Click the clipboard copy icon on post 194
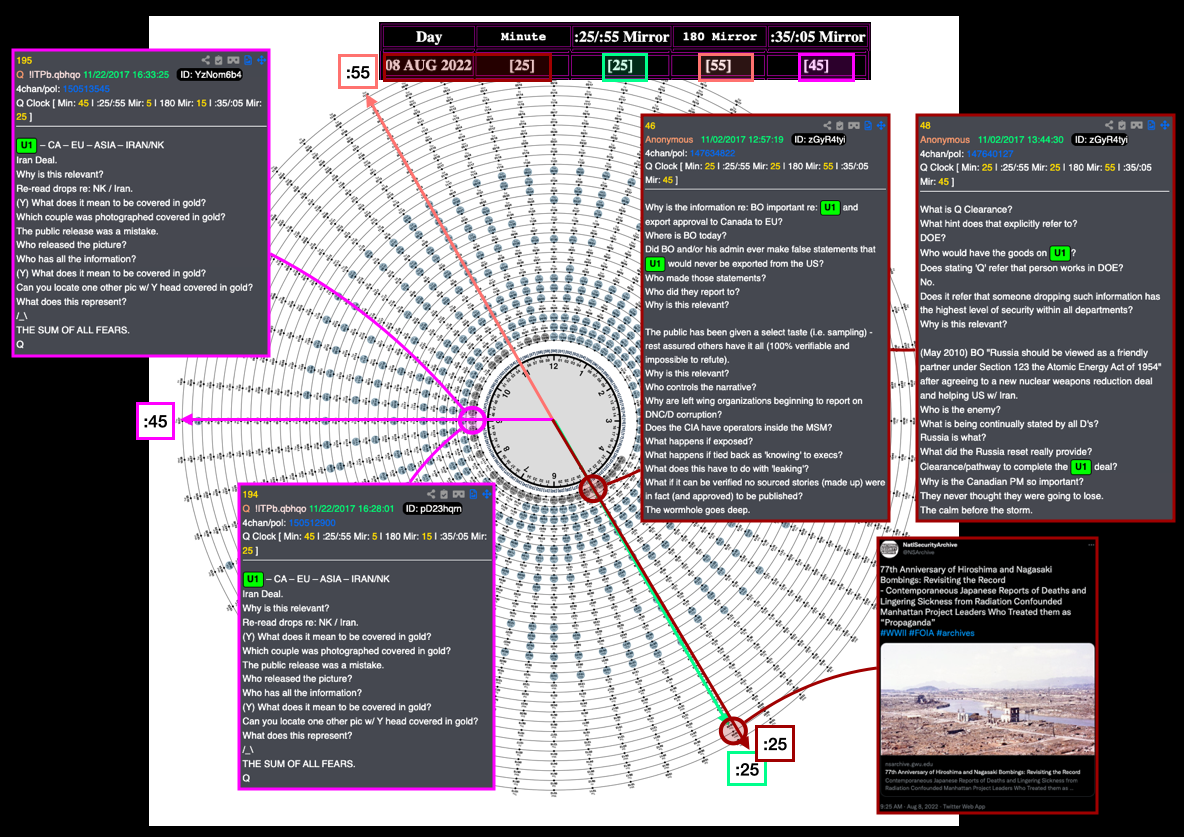Viewport: 1184px width, 837px height. [444, 494]
